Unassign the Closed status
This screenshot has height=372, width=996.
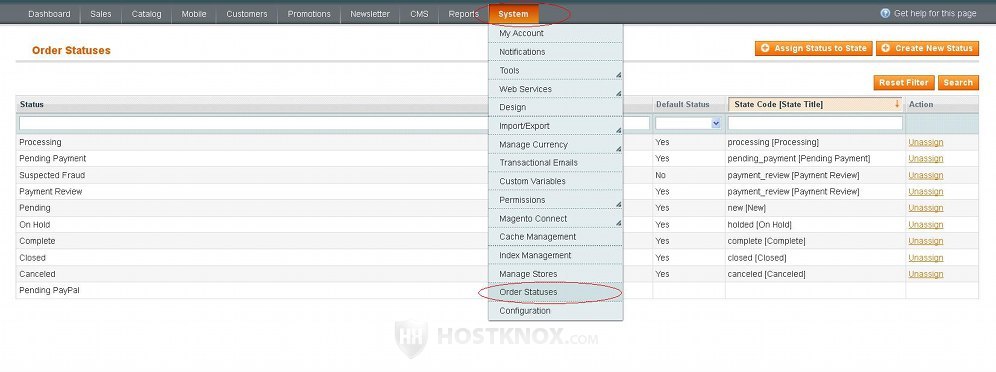coord(925,258)
